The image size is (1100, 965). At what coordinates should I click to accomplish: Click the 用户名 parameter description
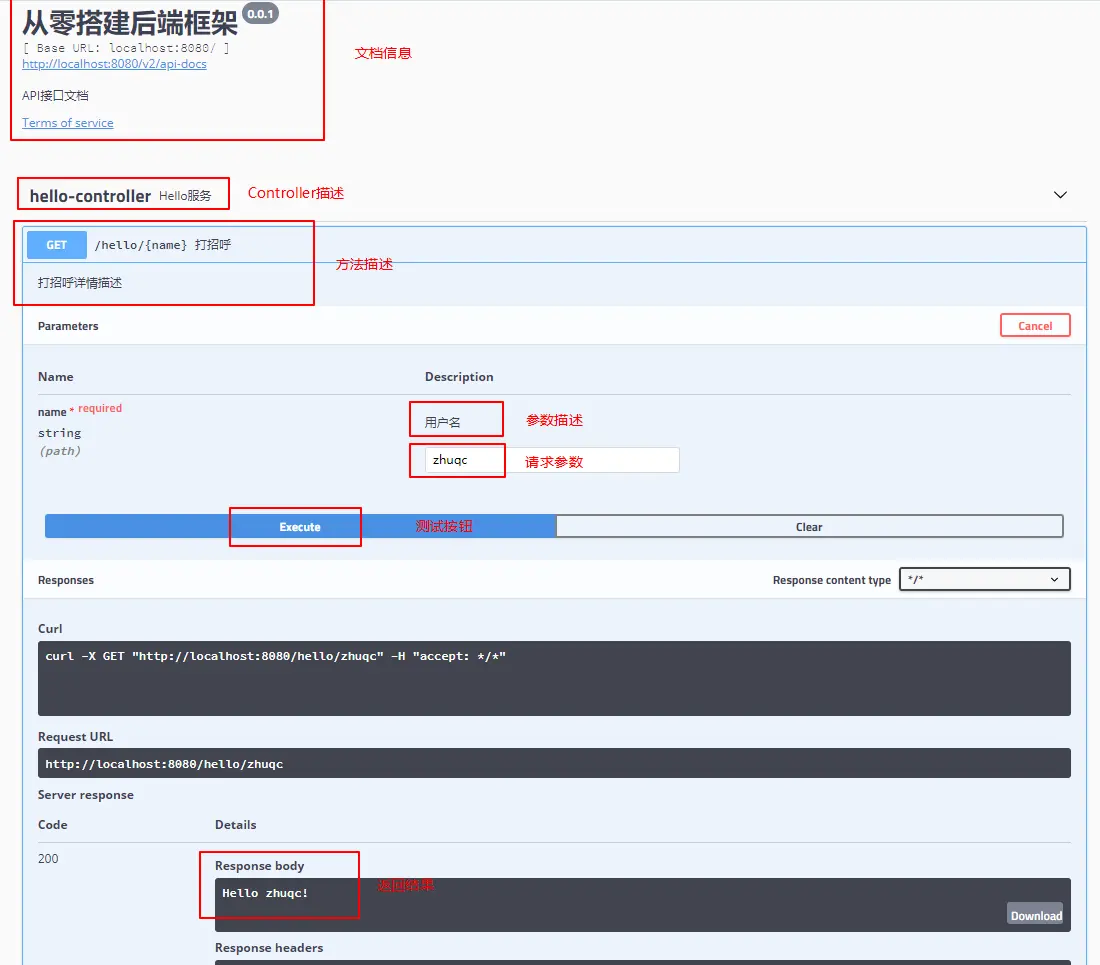point(443,422)
